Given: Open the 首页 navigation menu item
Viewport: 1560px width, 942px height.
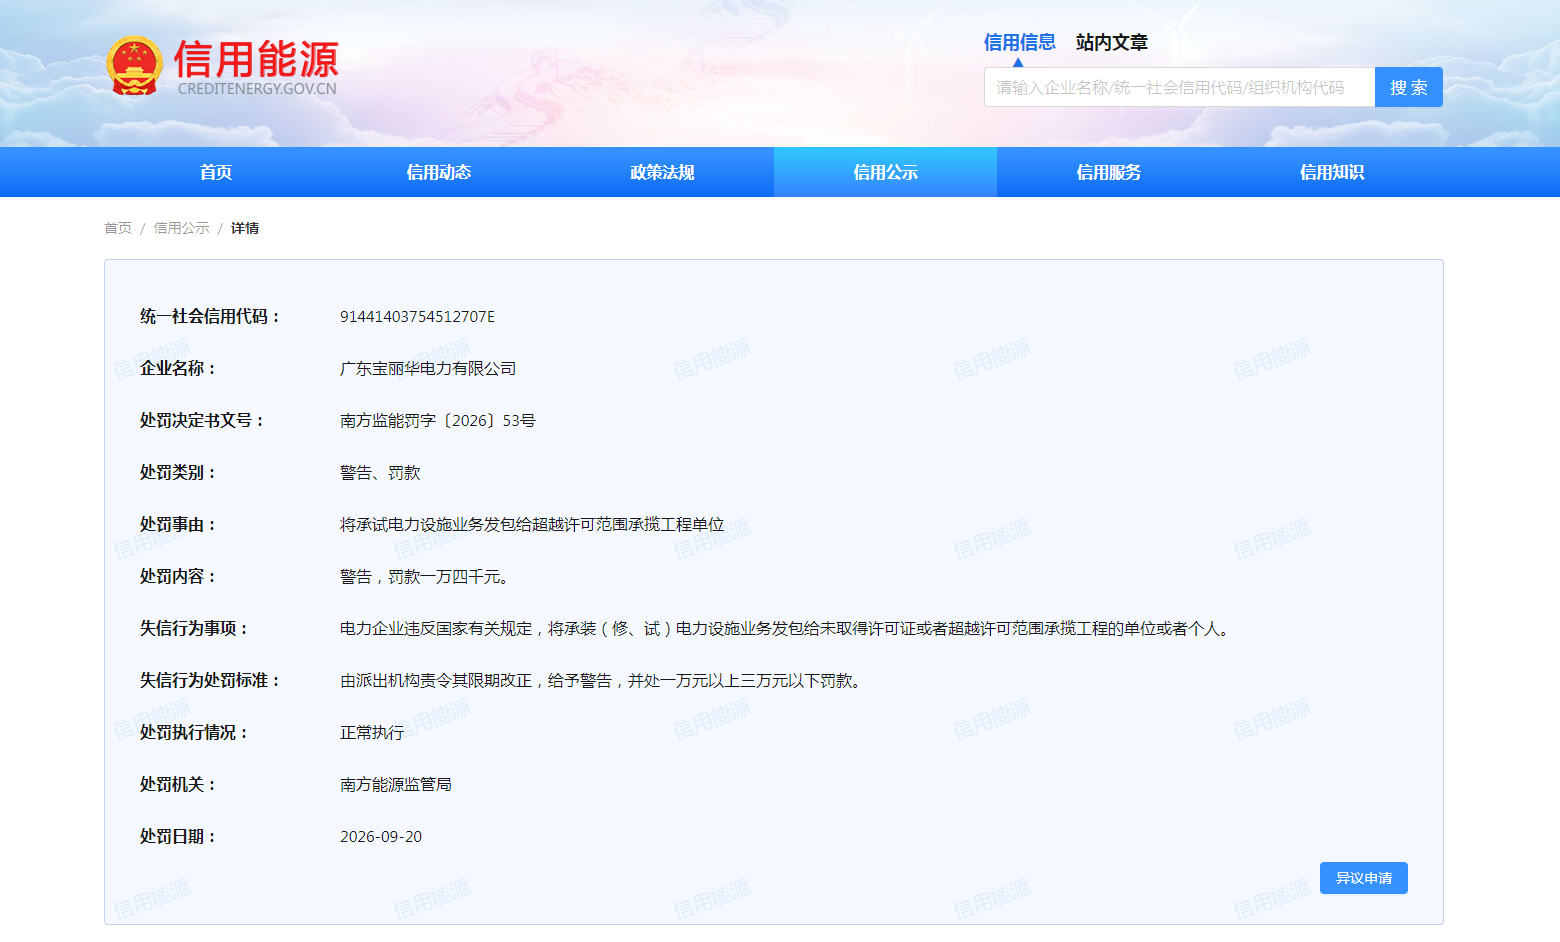Looking at the screenshot, I should pyautogui.click(x=216, y=172).
